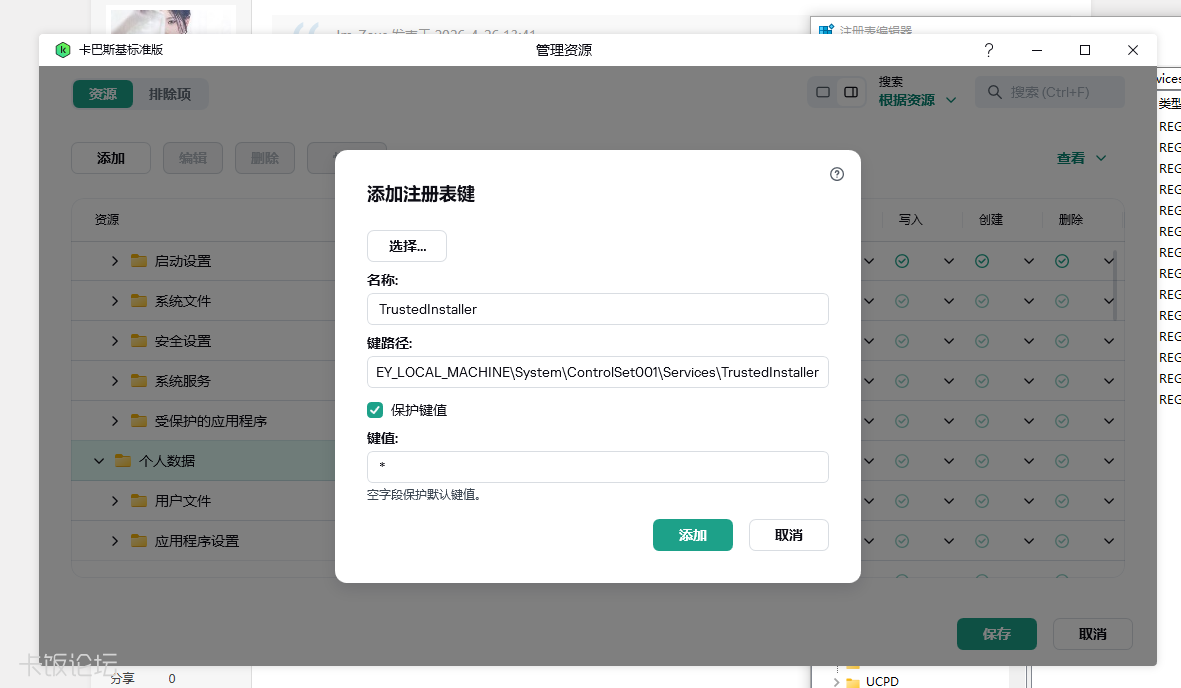Screen dimensions: 1181x688
Task: Select single-pane view icon
Action: tap(823, 92)
